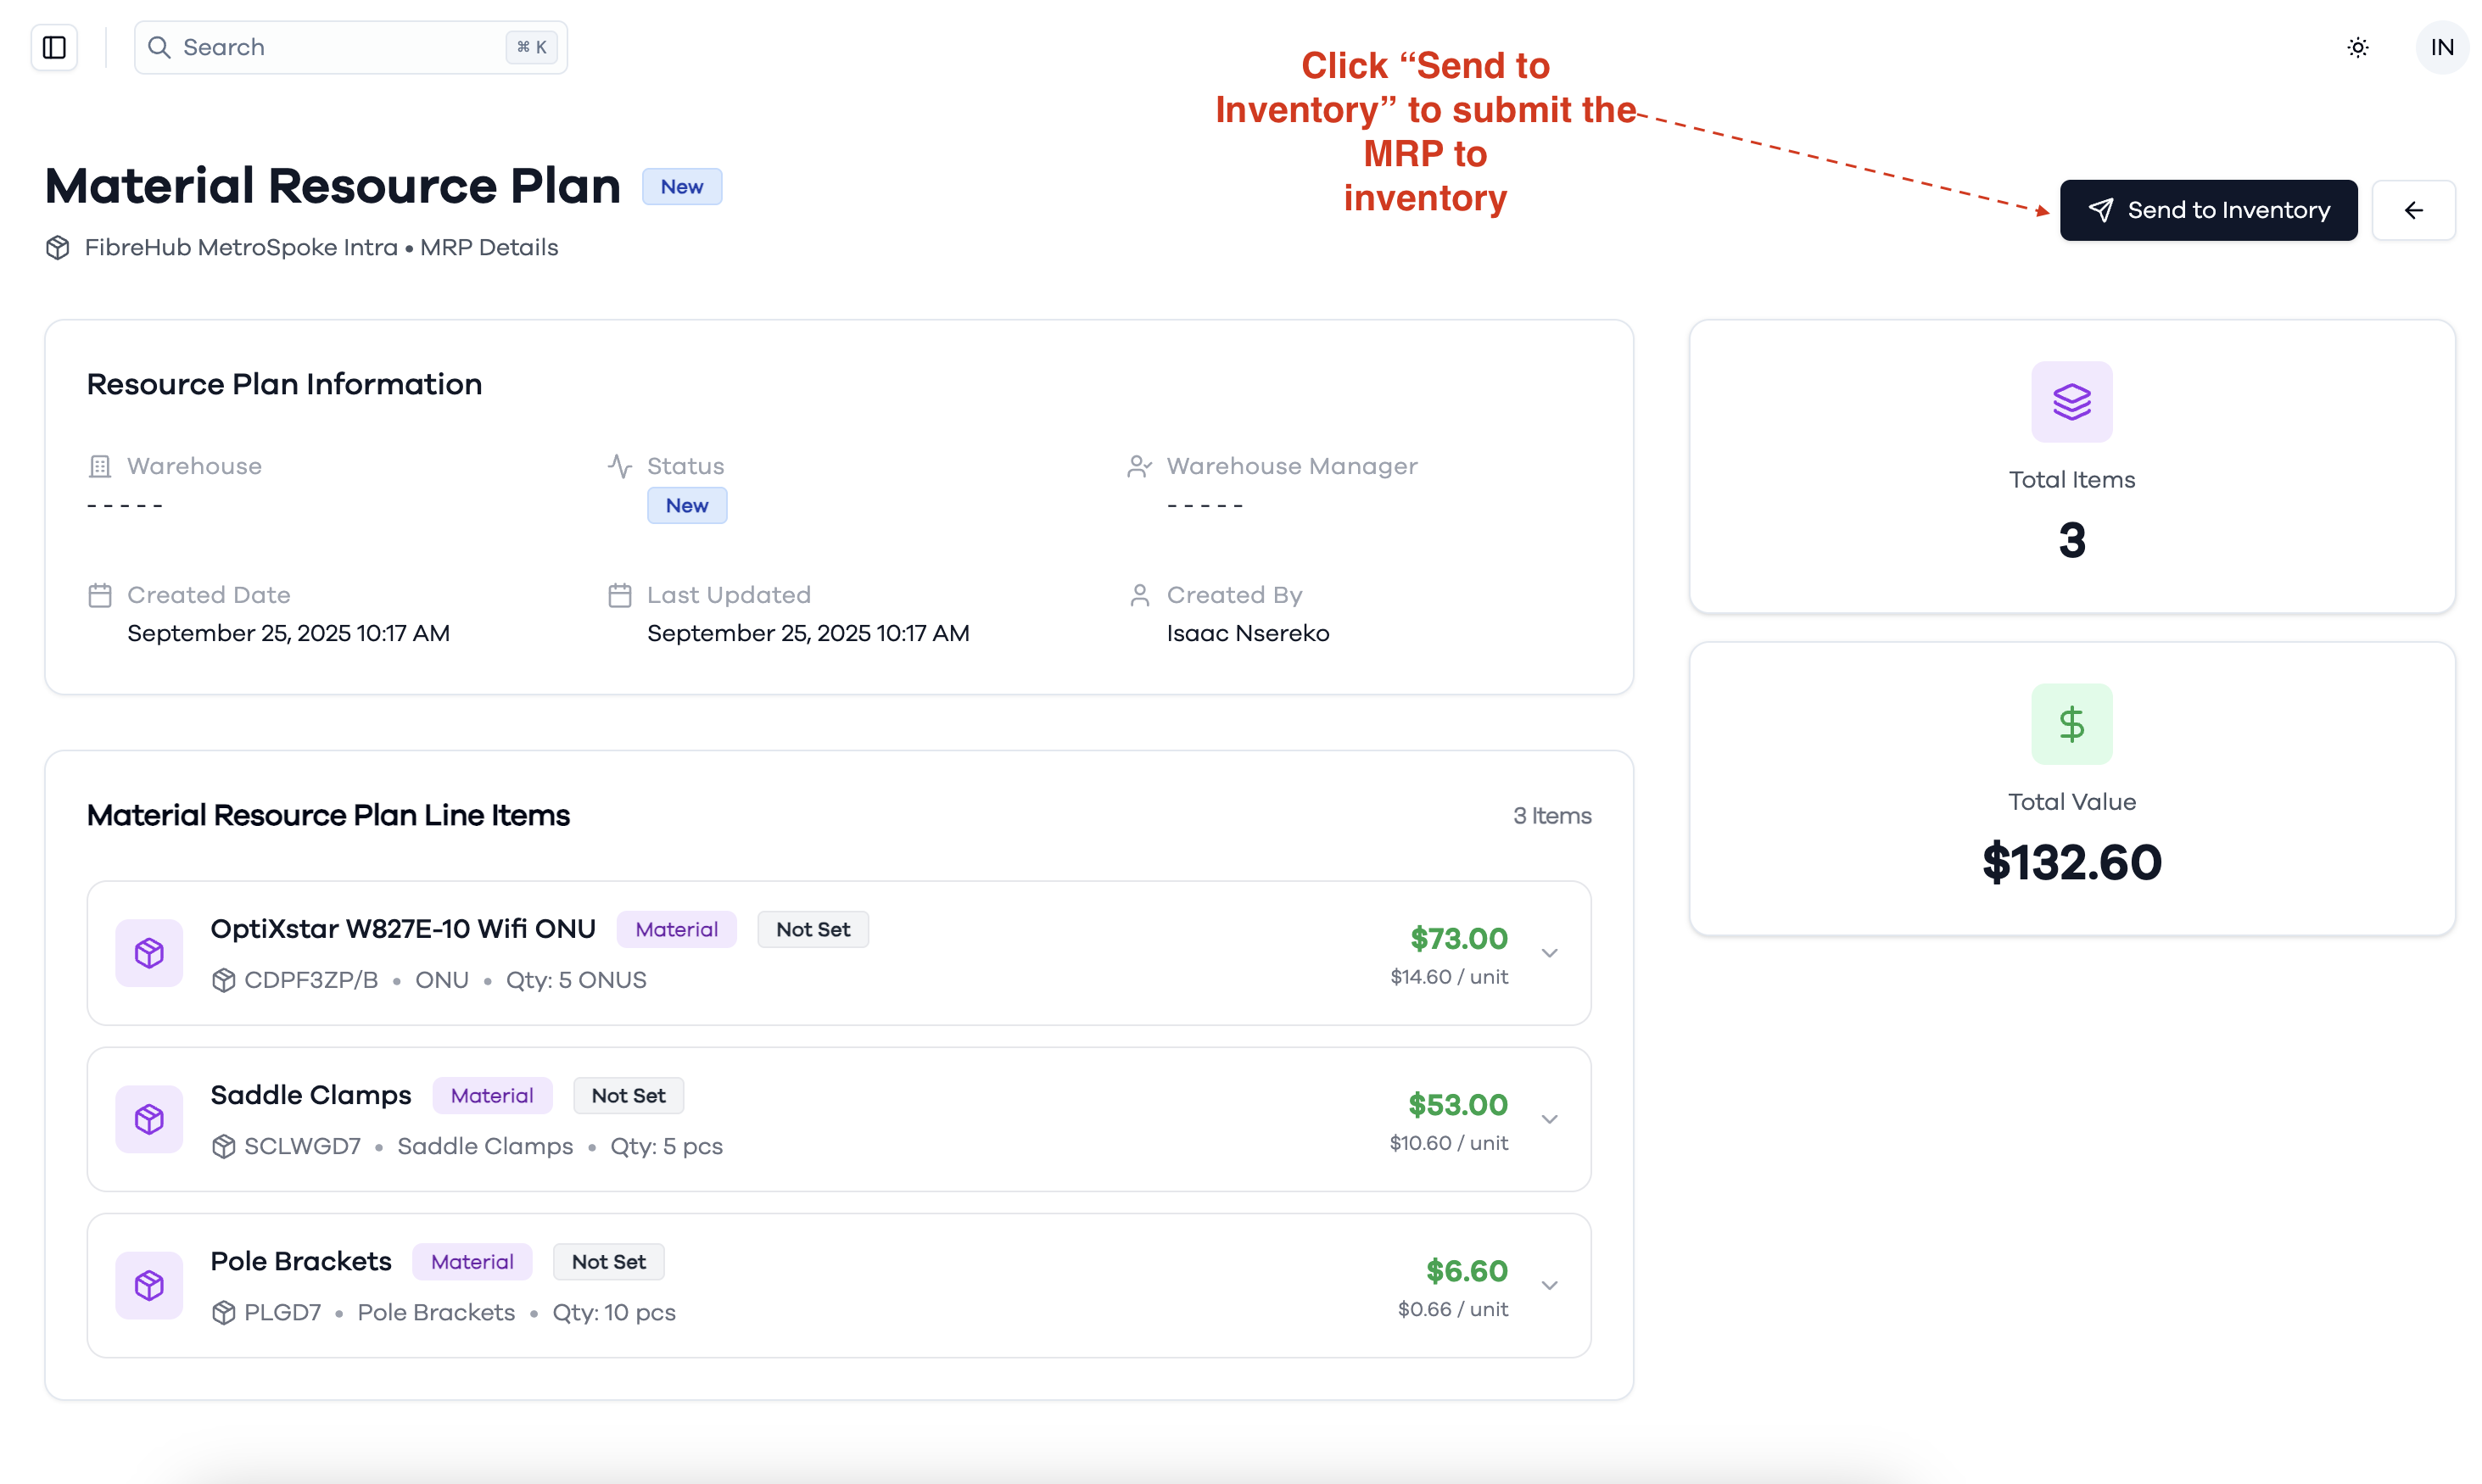Click the package icon beside FibreHub breadcrumb
This screenshot has height=1484, width=2482.
coord(58,247)
